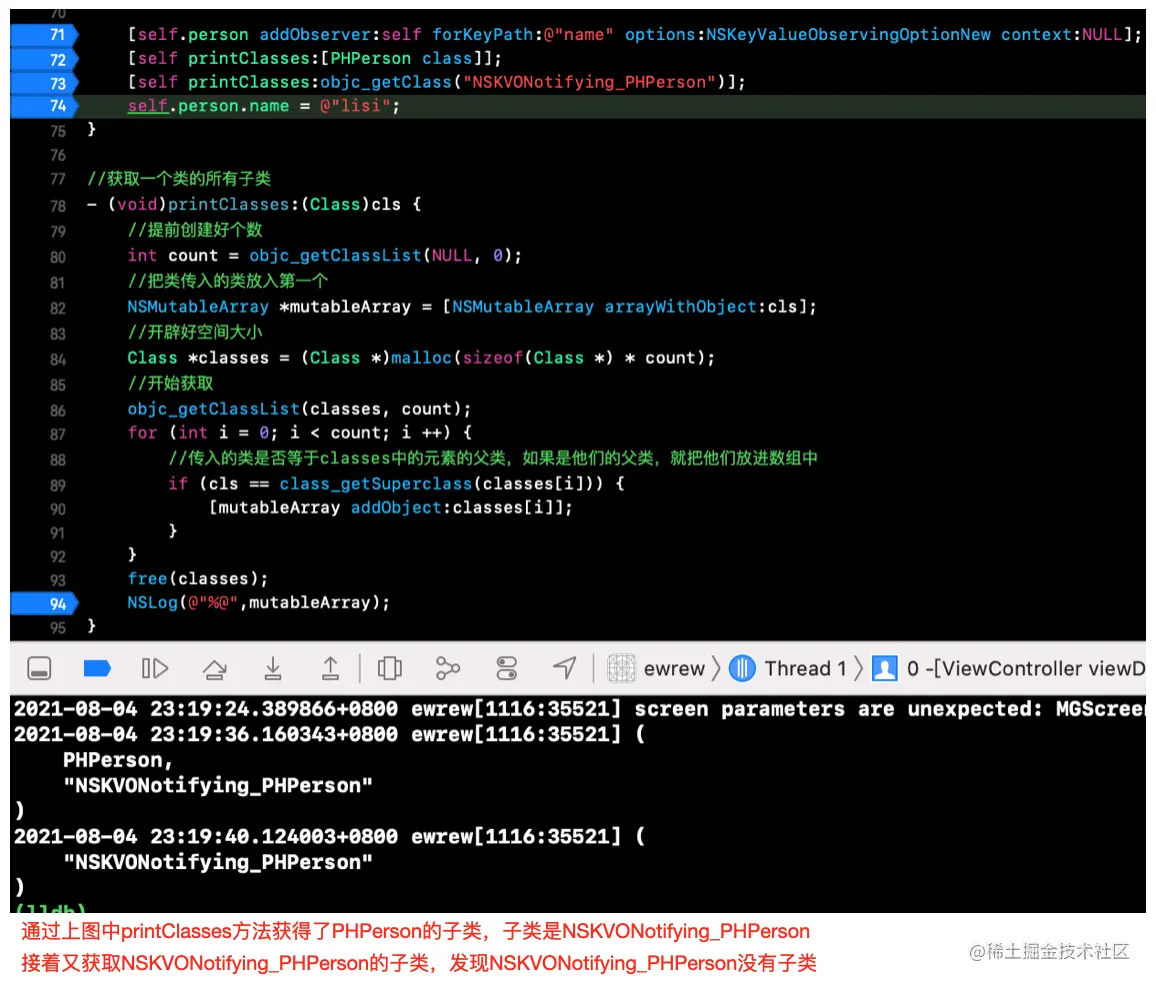Click the NSLog call on line 94
The height and width of the screenshot is (988, 1156).
click(153, 602)
